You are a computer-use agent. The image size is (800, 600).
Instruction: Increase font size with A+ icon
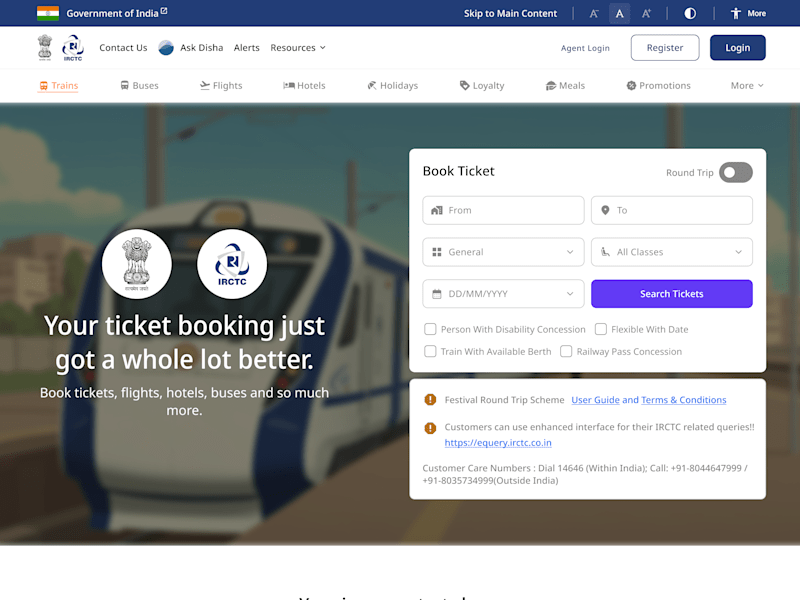[646, 14]
